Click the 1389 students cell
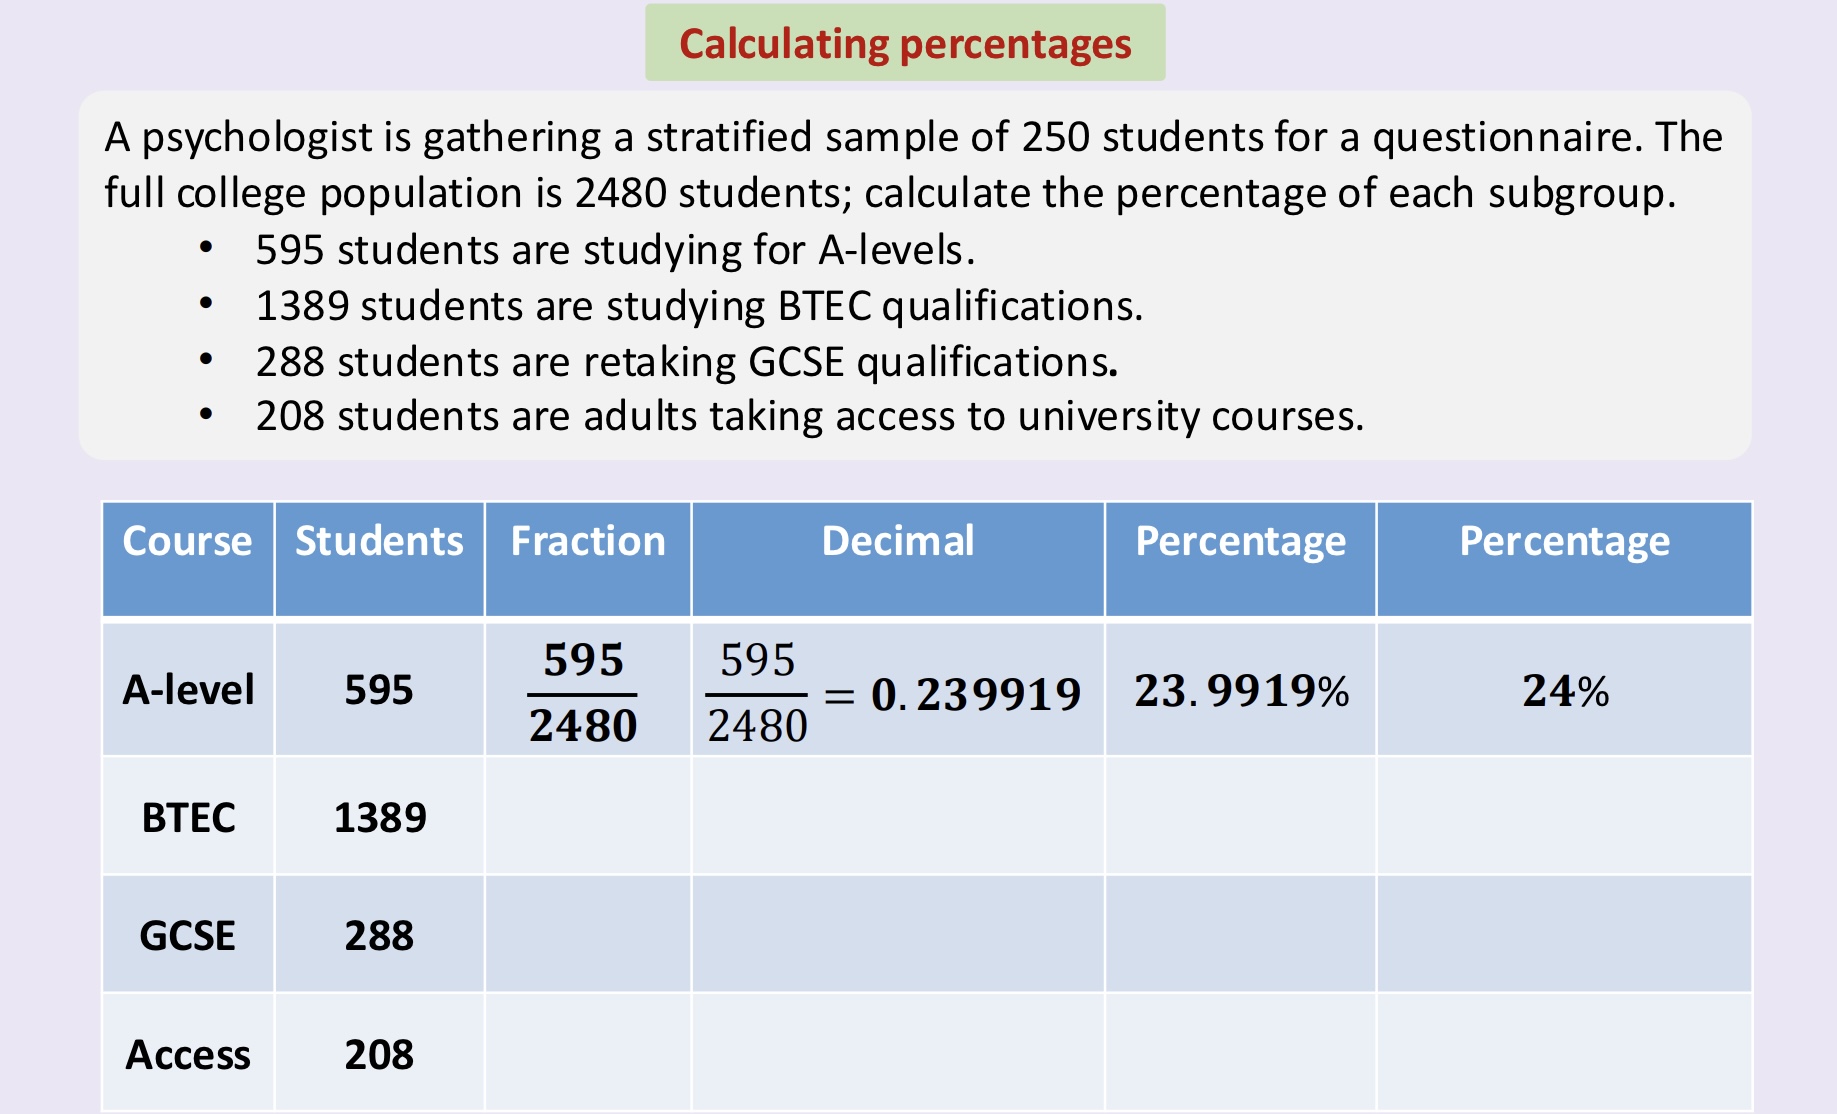 [379, 816]
